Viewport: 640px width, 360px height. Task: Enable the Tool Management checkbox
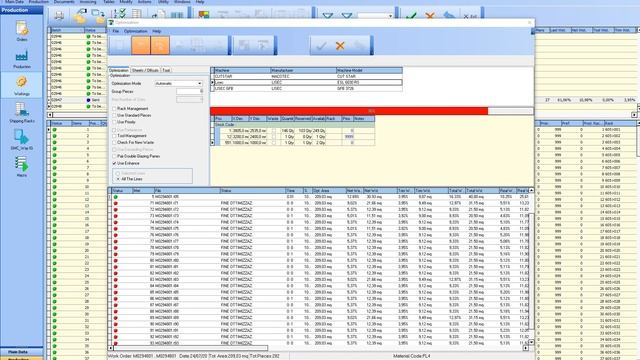114,136
